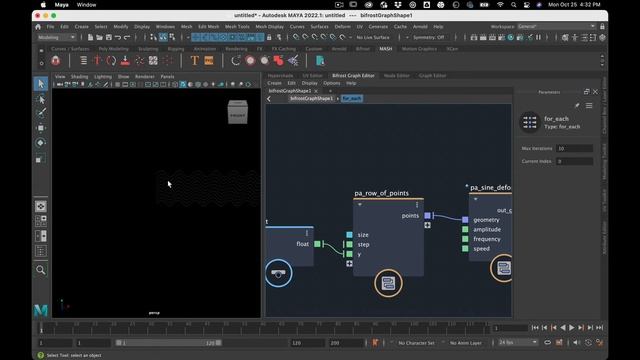Open the viewport Shading menu
640x360 pixels.
tap(79, 76)
